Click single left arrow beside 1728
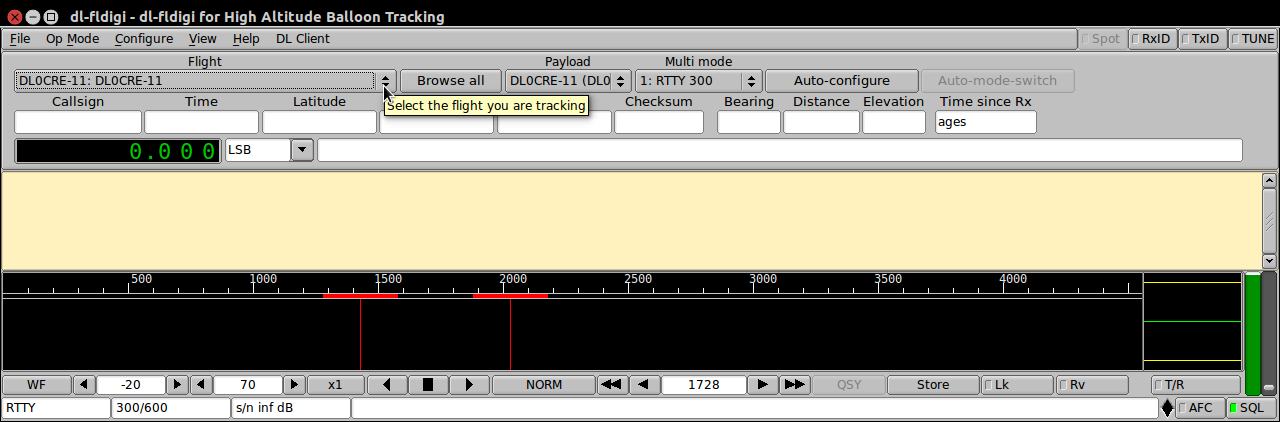The height and width of the screenshot is (422, 1280). click(643, 384)
